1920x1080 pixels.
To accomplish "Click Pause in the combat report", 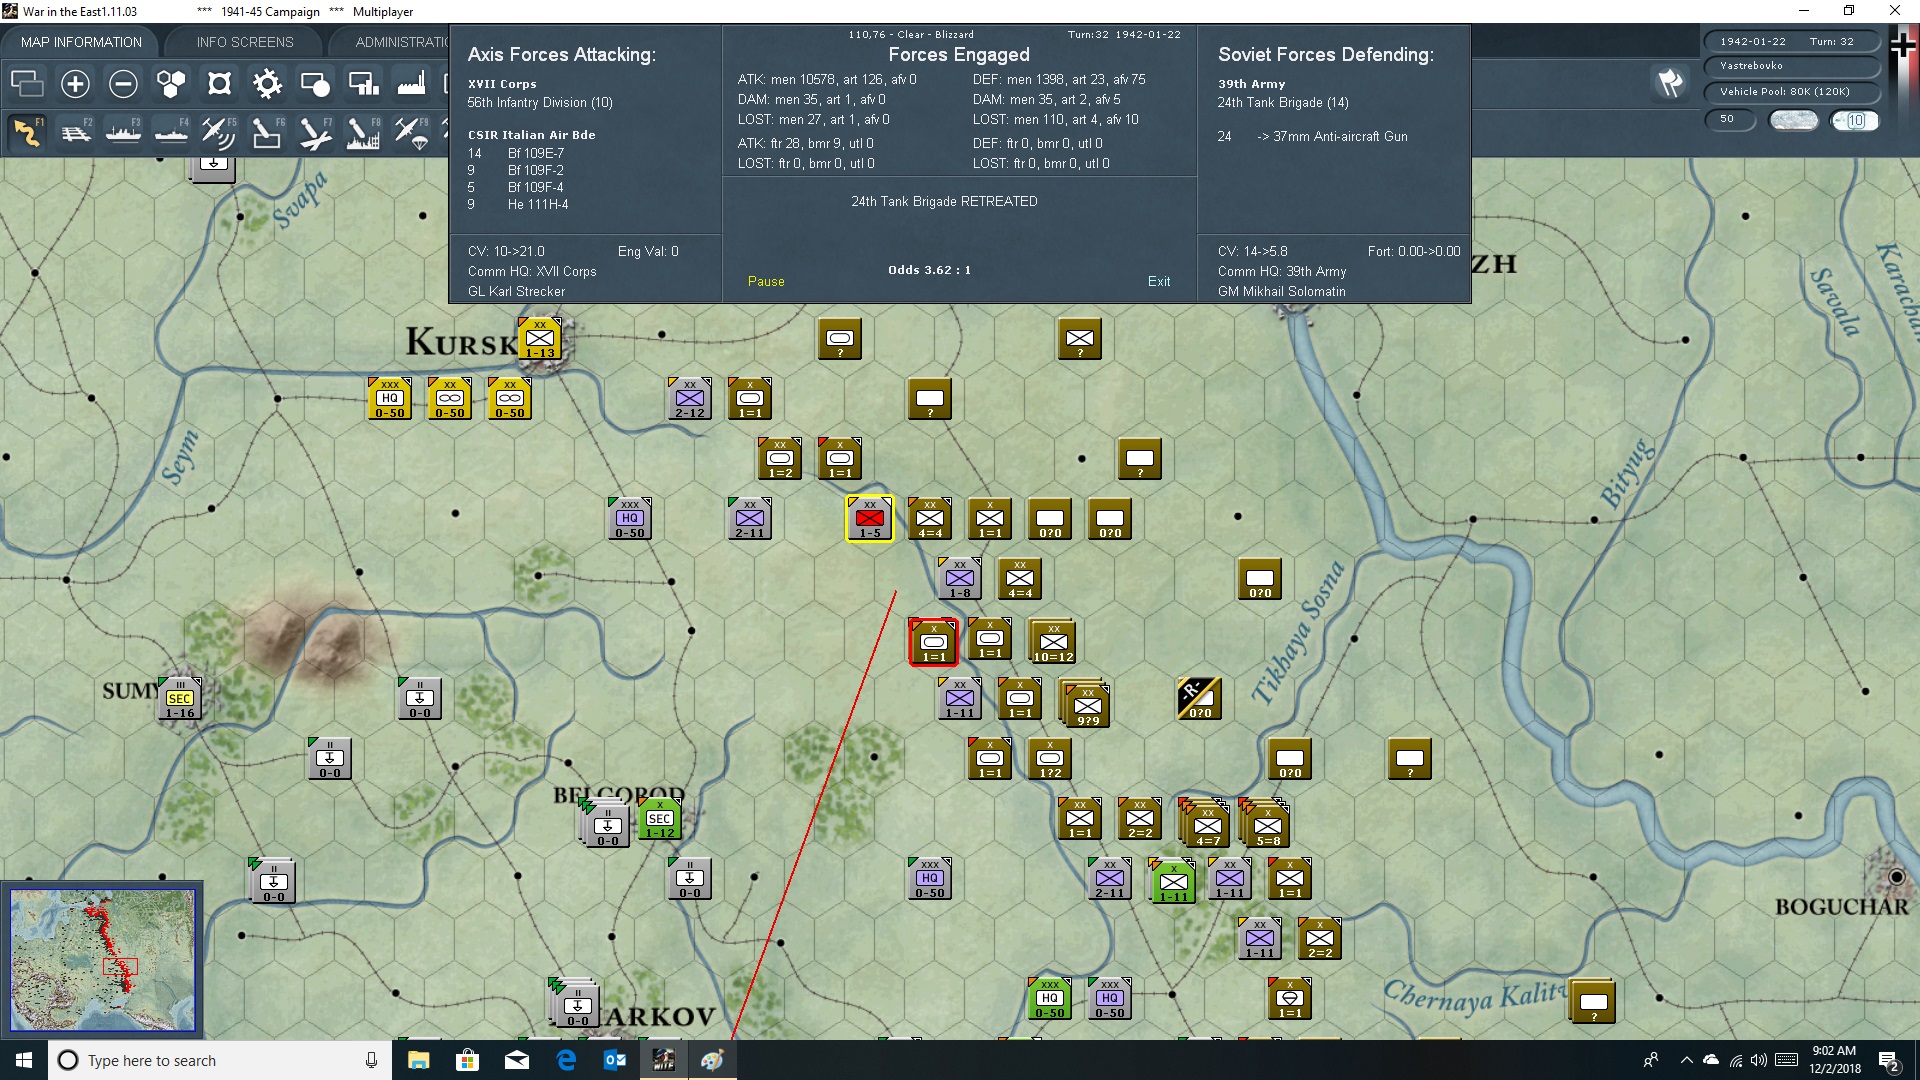I will 766,282.
